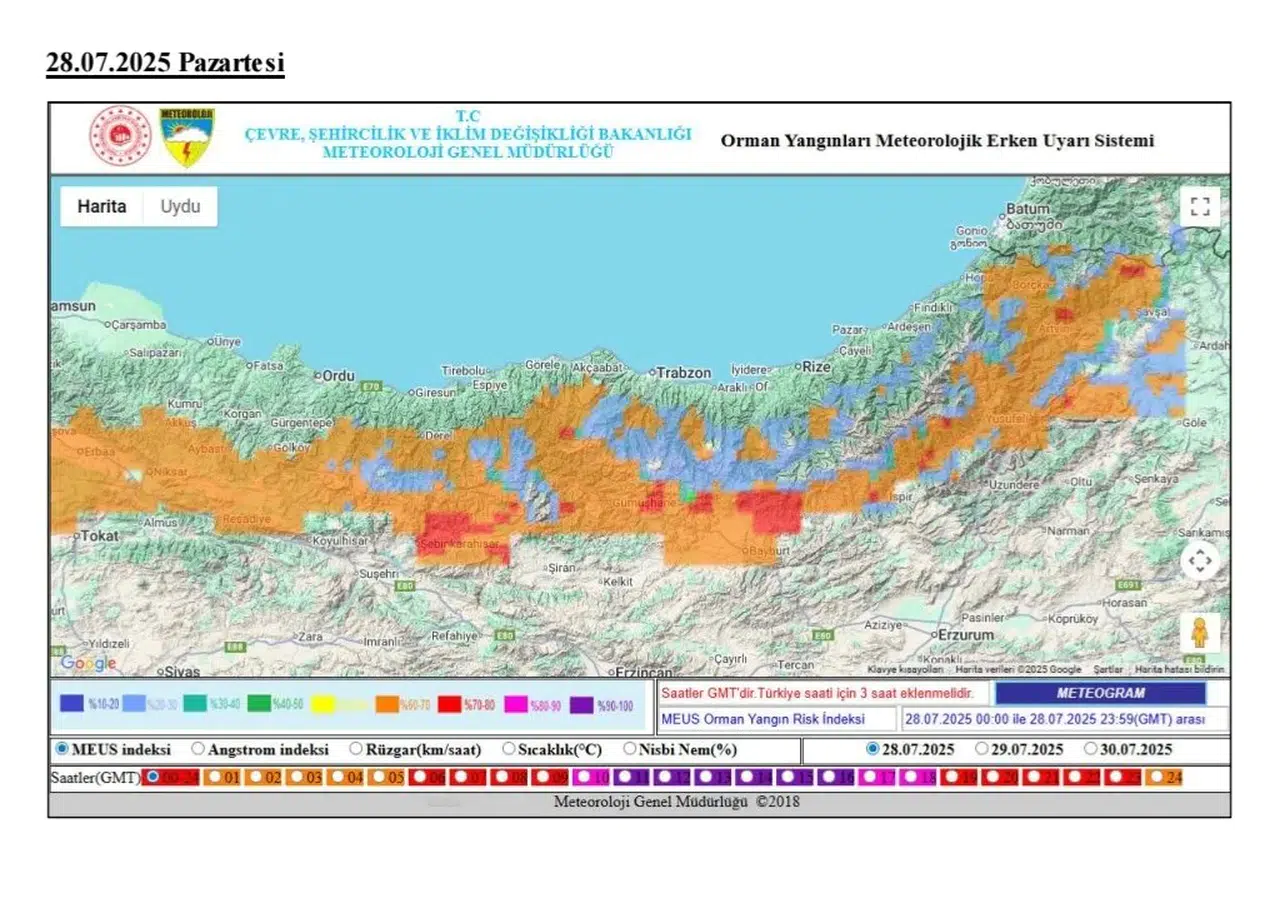
Task: Choose Rüzgar(km/saat) wind layer
Action: click(357, 749)
